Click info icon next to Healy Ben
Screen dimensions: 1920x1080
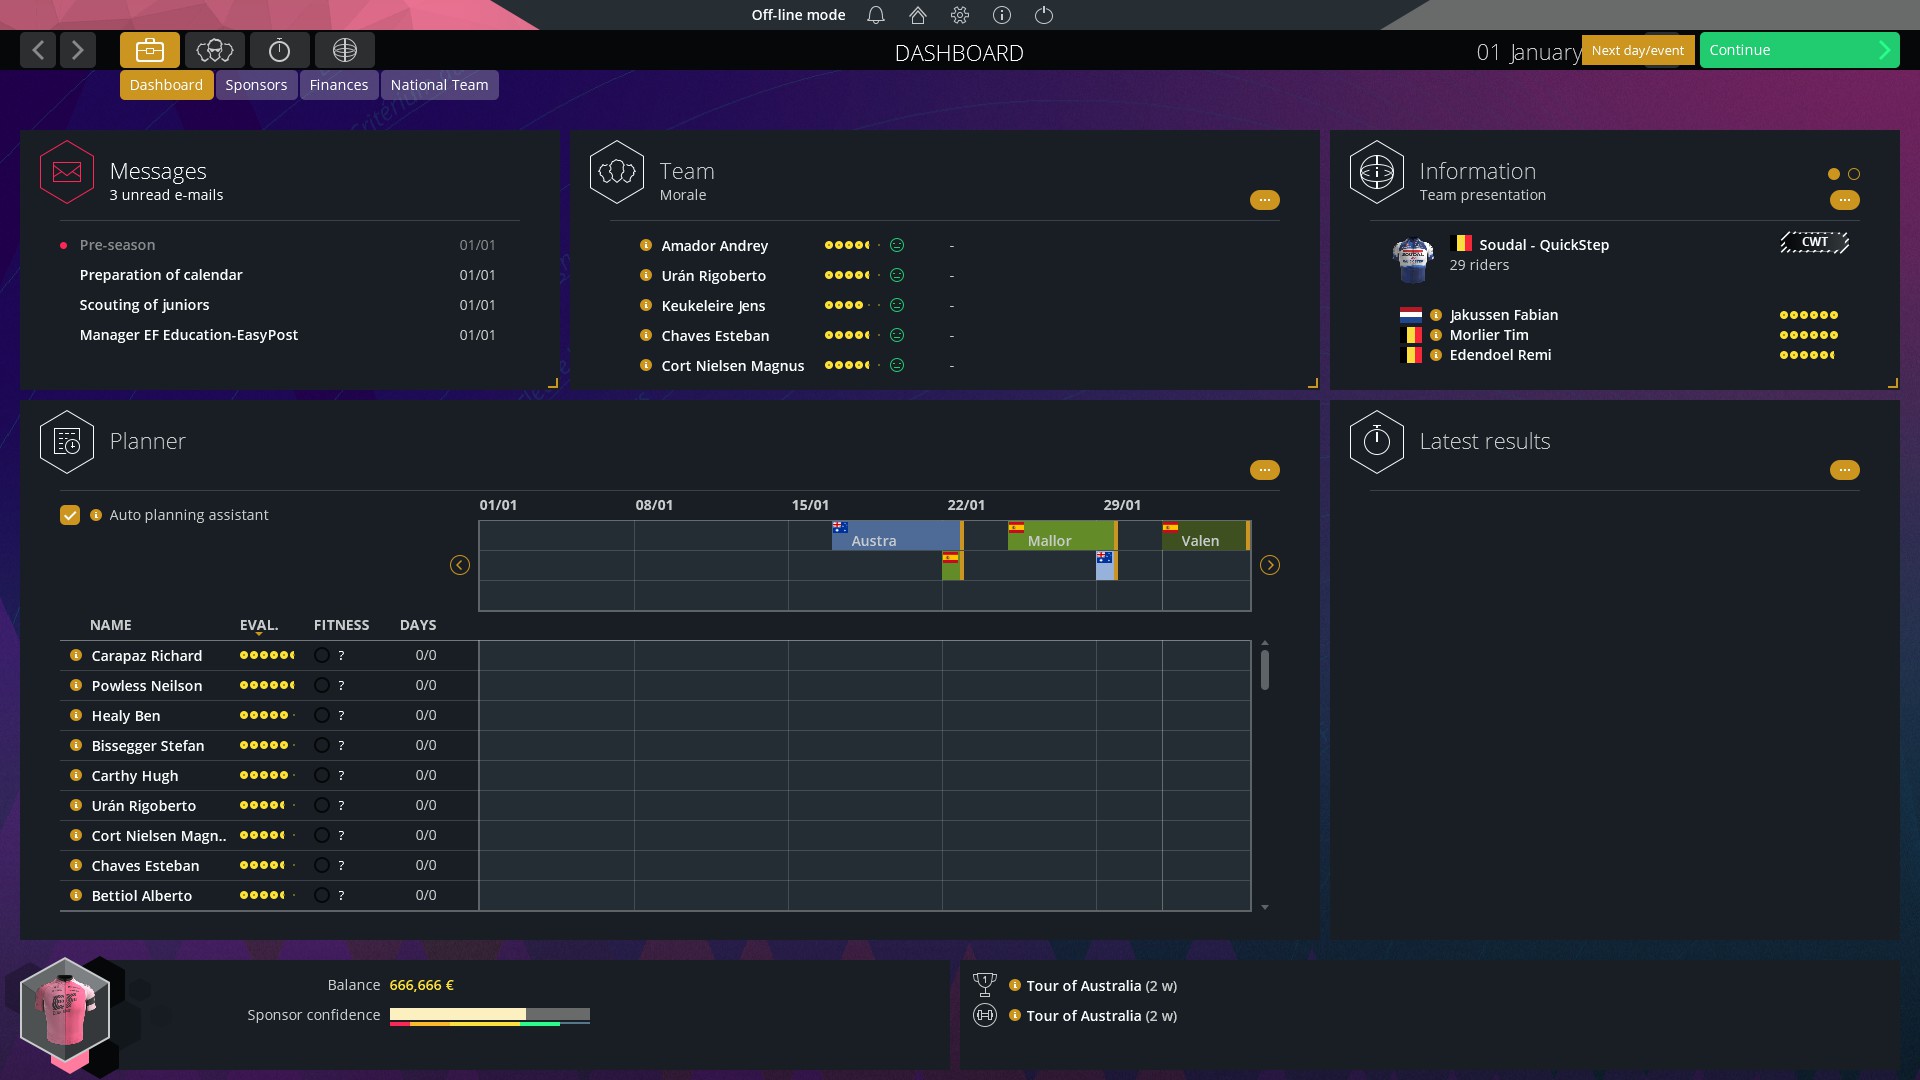click(76, 715)
